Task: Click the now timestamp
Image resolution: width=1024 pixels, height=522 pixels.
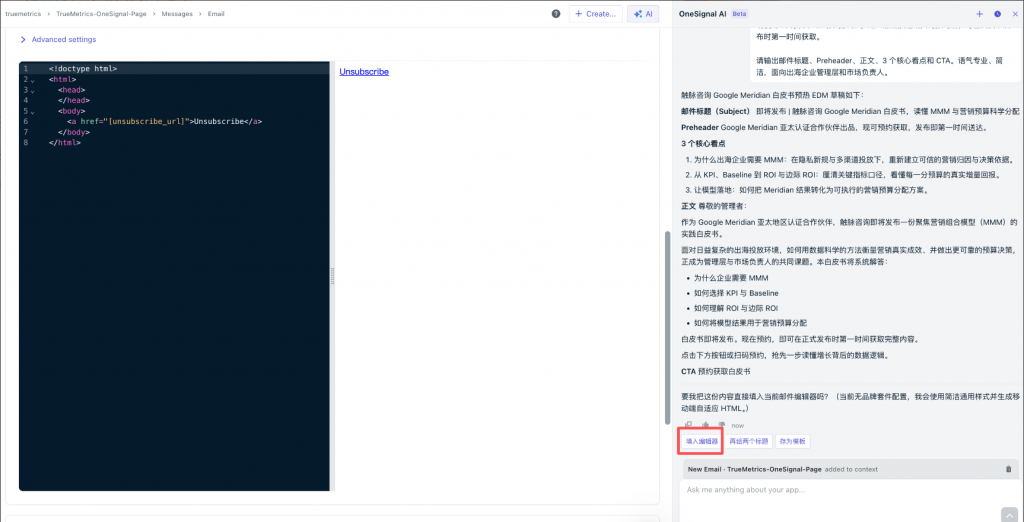Action: 737,425
